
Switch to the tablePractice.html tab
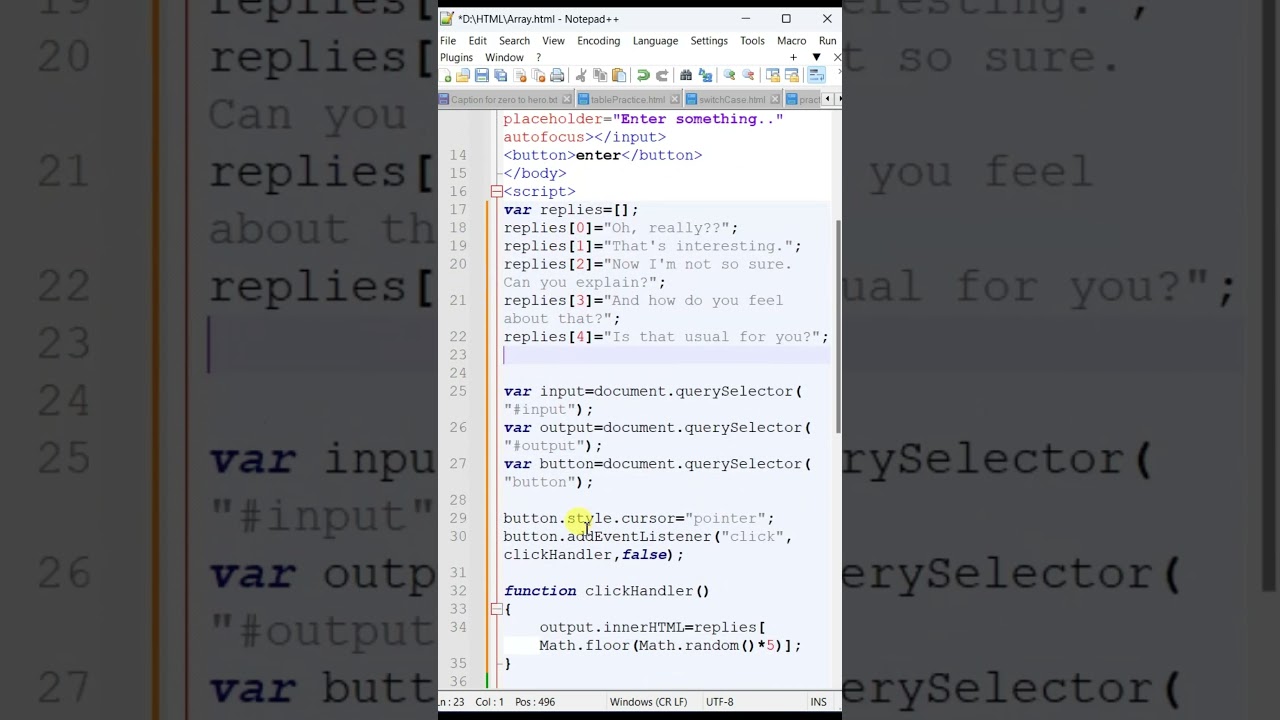click(627, 100)
